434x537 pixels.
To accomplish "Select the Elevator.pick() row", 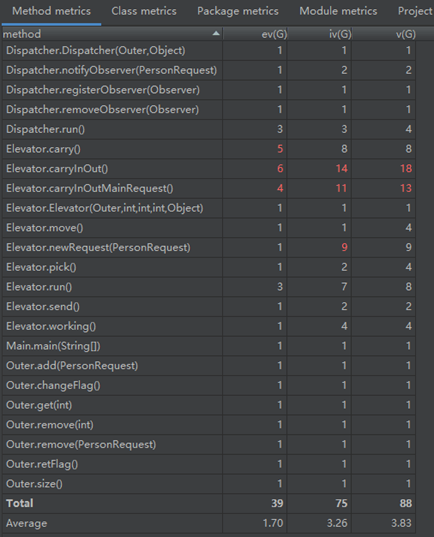I will [x=209, y=267].
